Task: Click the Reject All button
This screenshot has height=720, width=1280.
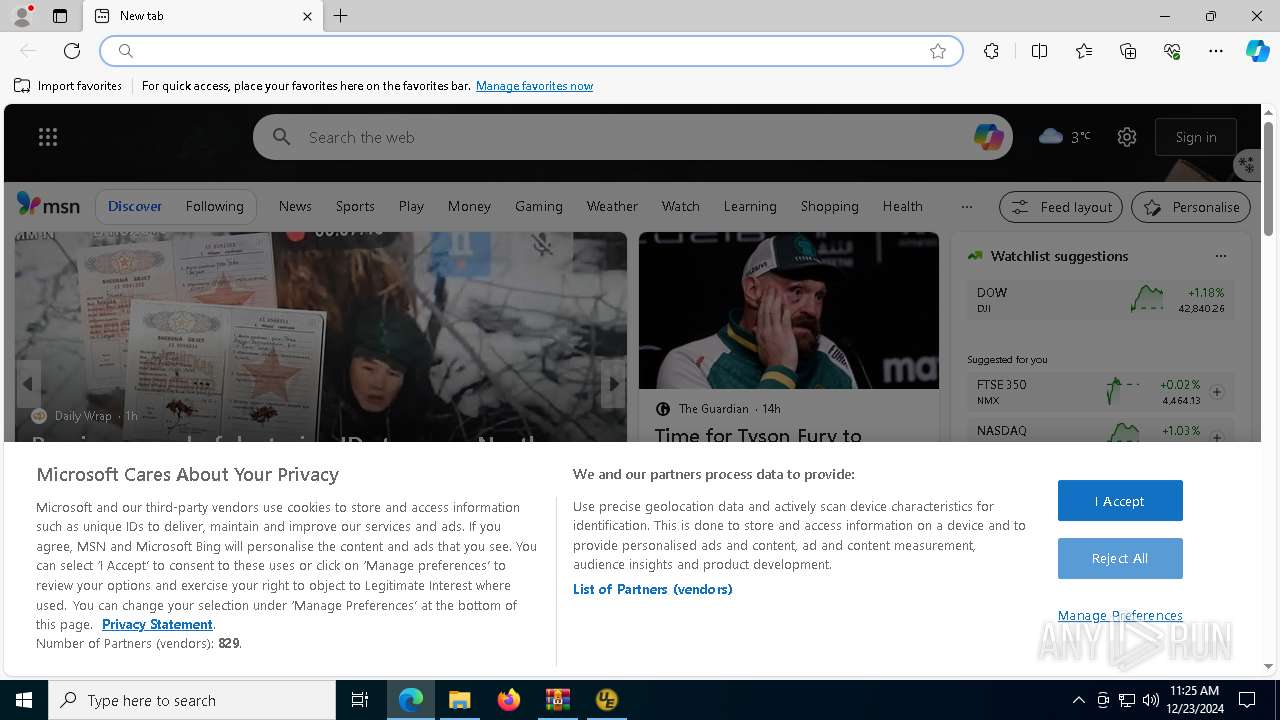Action: click(1120, 559)
